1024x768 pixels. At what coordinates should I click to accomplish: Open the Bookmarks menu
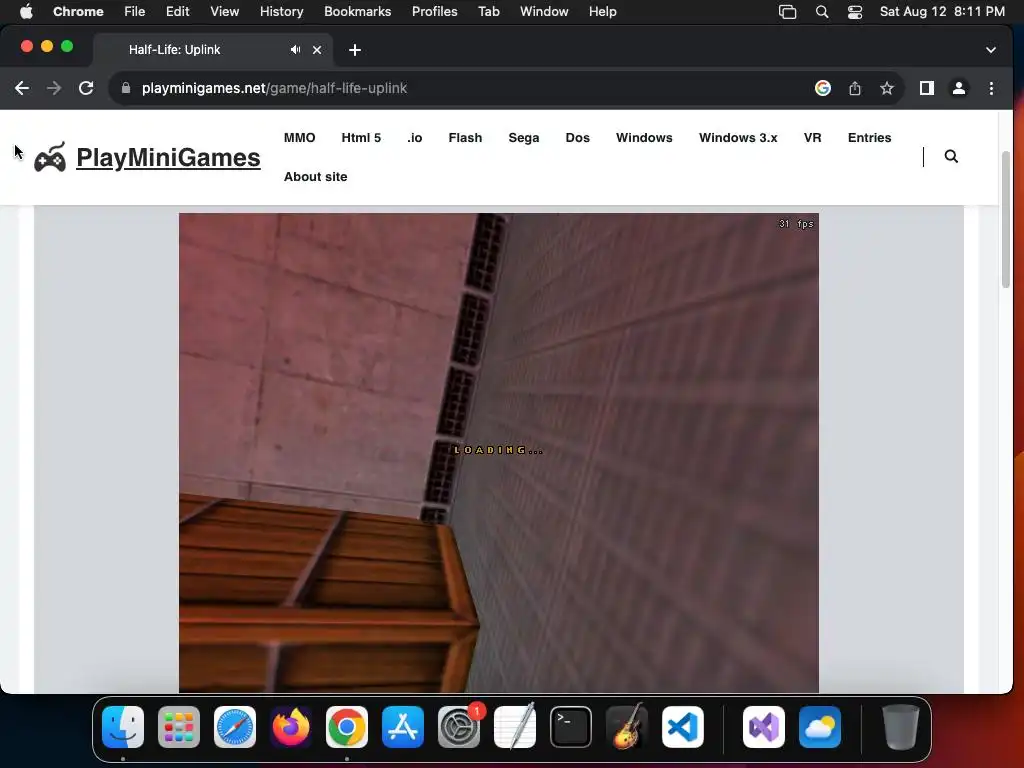coord(357,12)
